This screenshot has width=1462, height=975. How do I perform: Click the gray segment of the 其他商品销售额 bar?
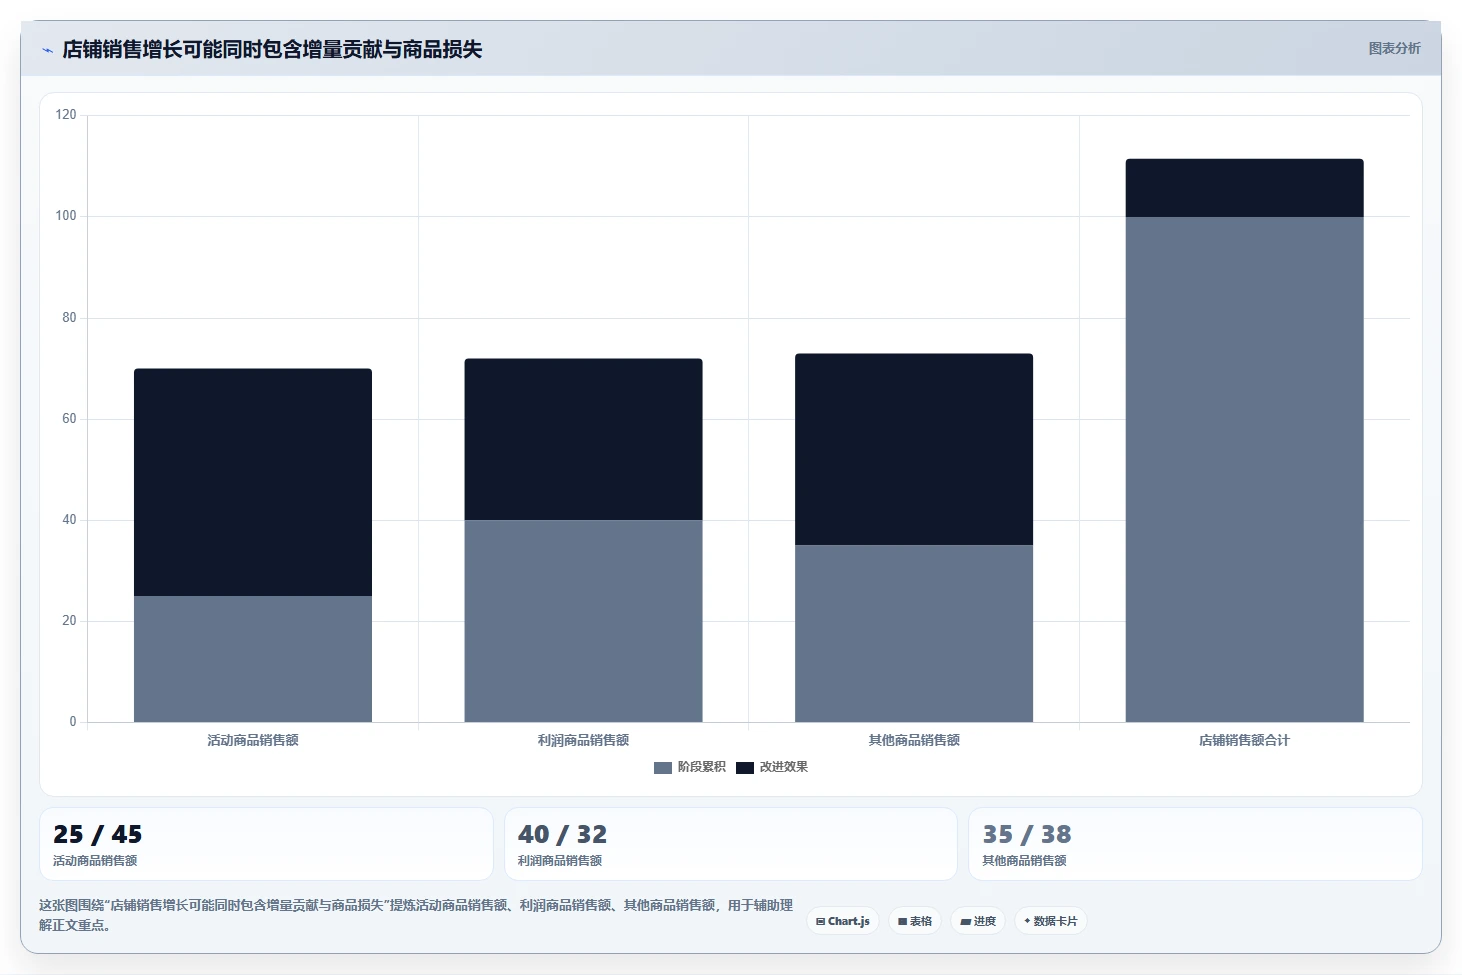pos(914,633)
